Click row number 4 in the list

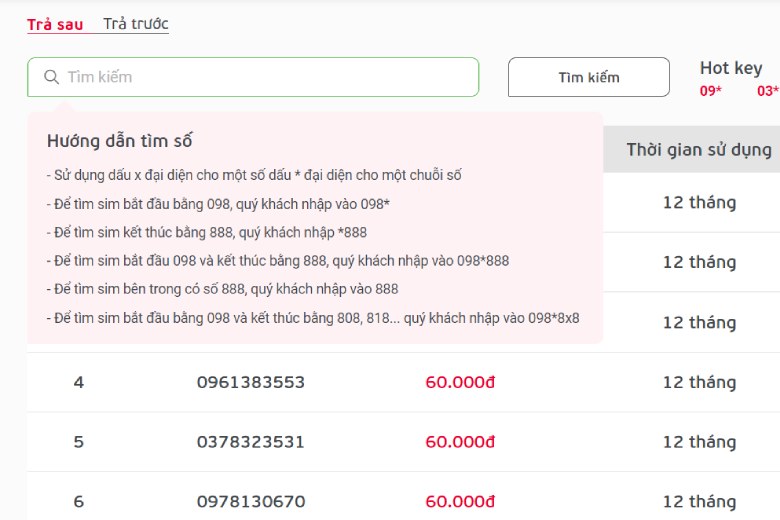[x=79, y=382]
